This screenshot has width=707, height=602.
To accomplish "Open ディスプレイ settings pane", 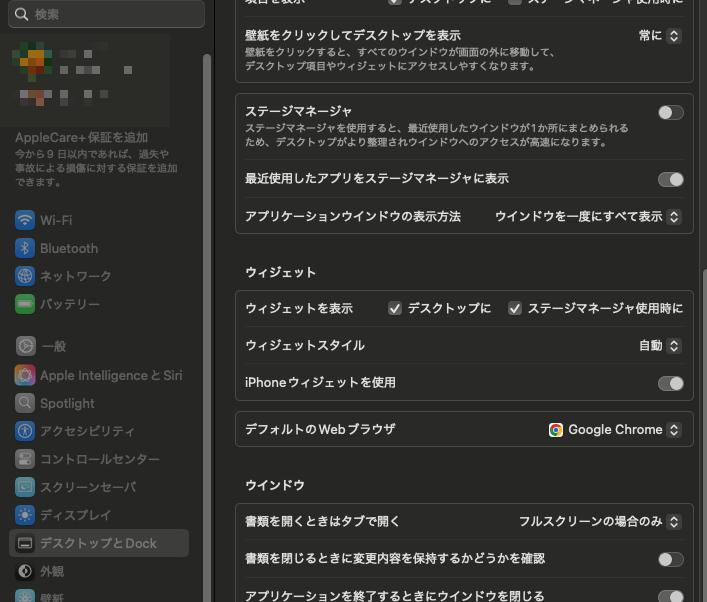I will [x=99, y=515].
